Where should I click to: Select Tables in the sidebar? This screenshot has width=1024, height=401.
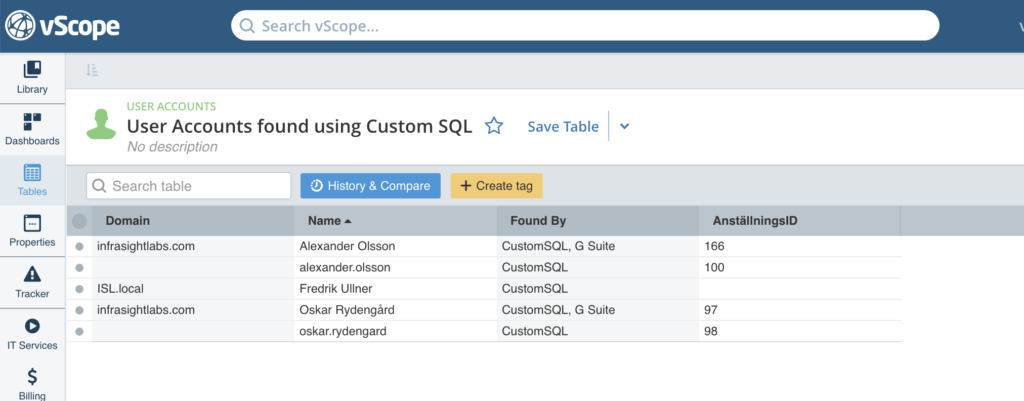click(x=32, y=180)
